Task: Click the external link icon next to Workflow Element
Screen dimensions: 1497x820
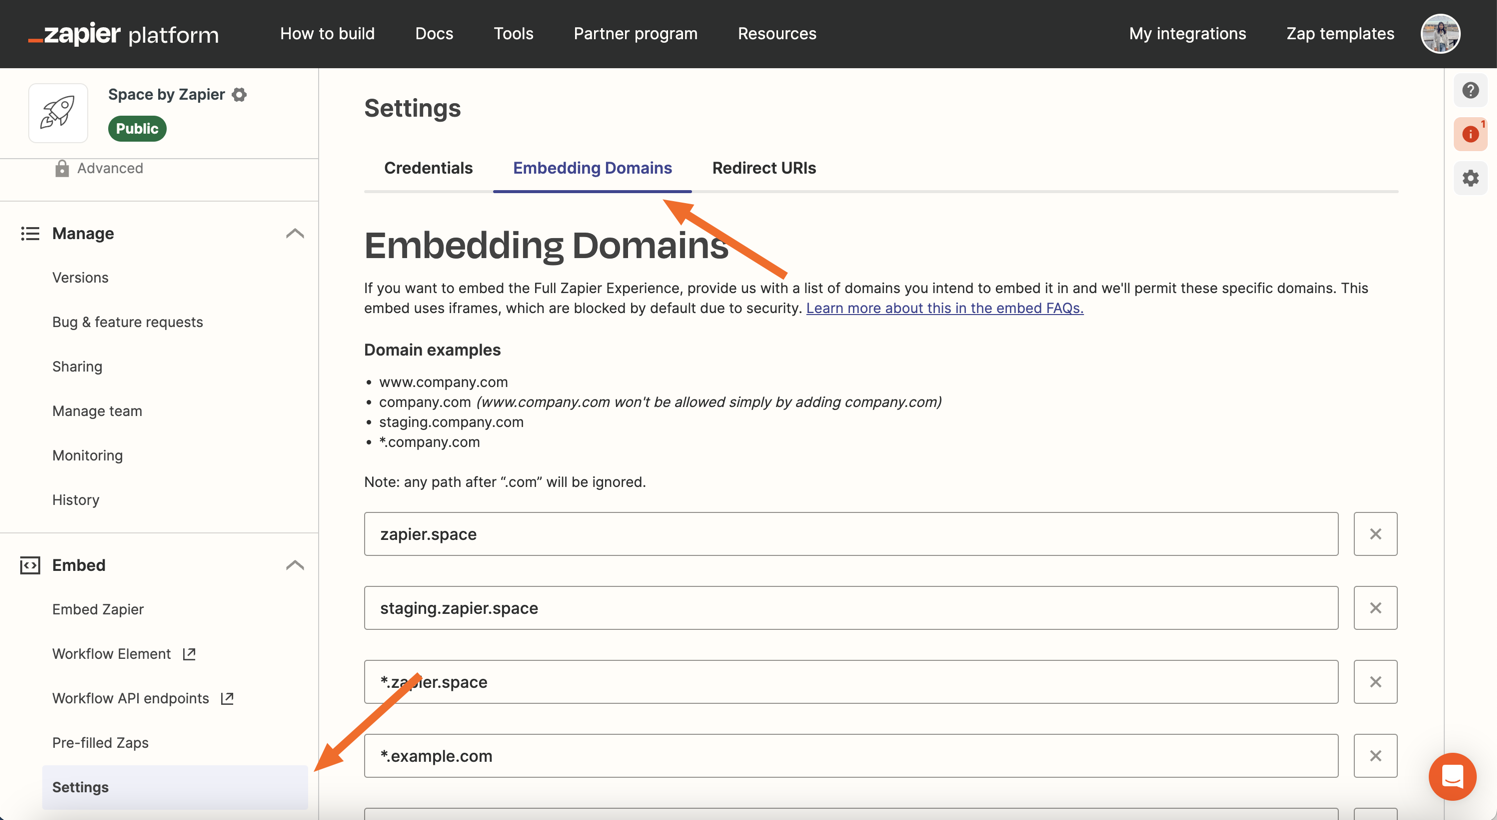Action: click(x=189, y=654)
